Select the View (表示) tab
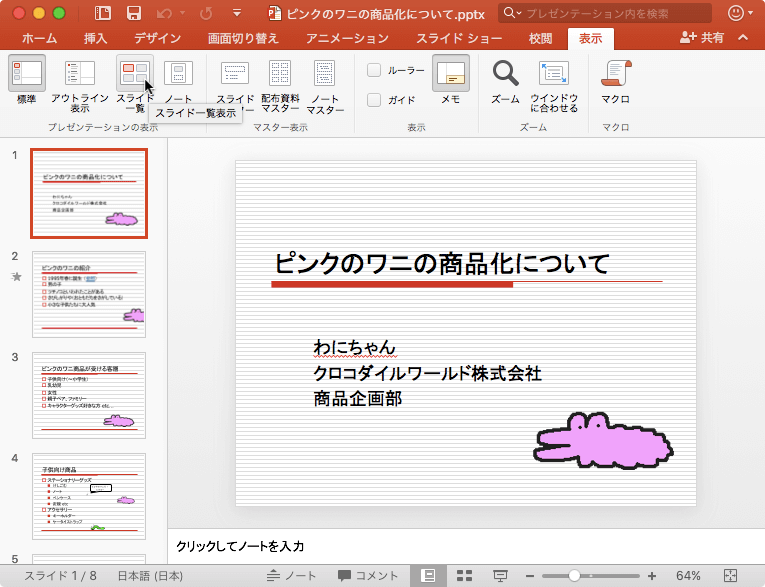 point(590,38)
